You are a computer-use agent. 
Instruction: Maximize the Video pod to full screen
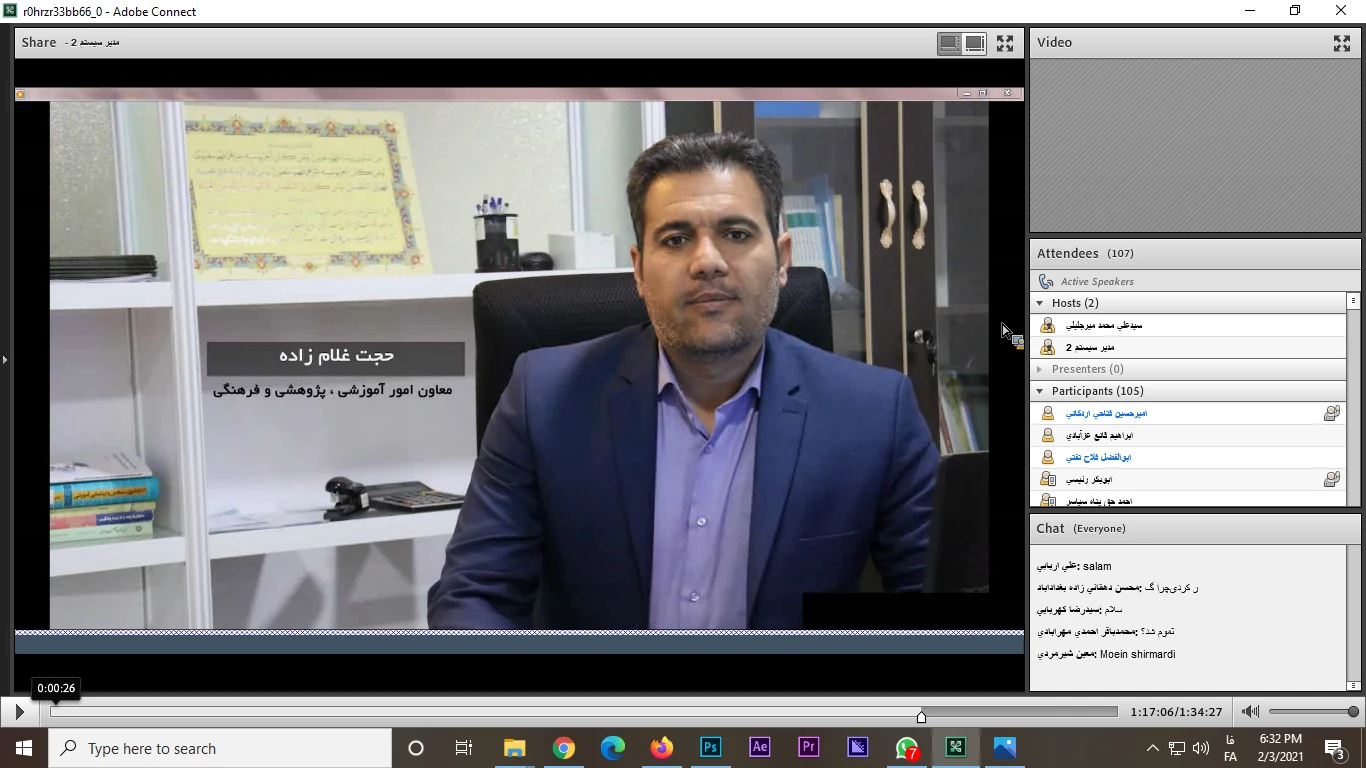[x=1342, y=43]
